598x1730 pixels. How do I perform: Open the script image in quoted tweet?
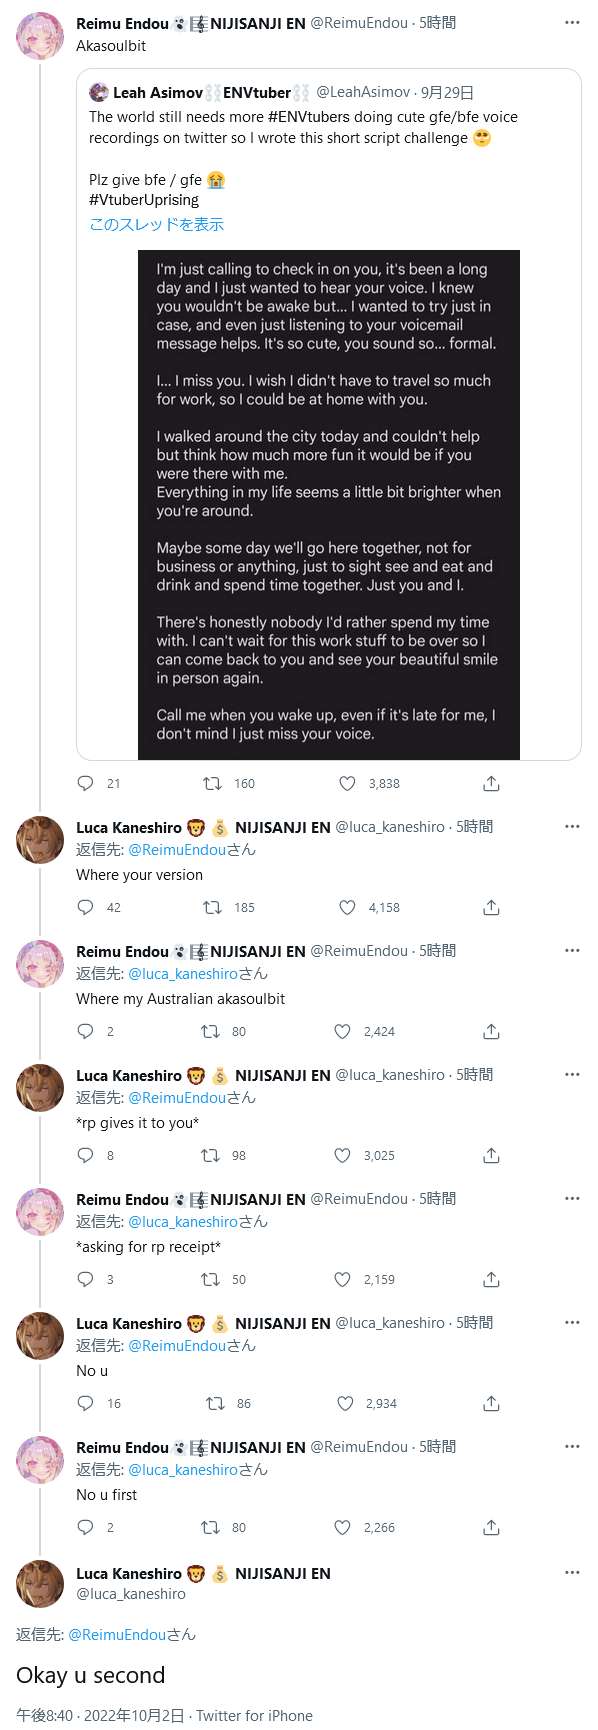tap(329, 505)
